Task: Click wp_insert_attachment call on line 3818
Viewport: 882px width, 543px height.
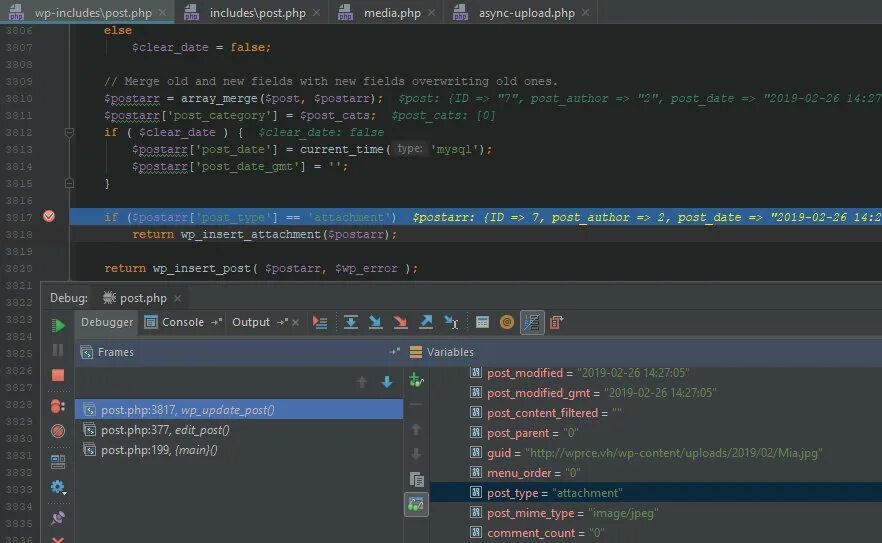Action: point(250,235)
